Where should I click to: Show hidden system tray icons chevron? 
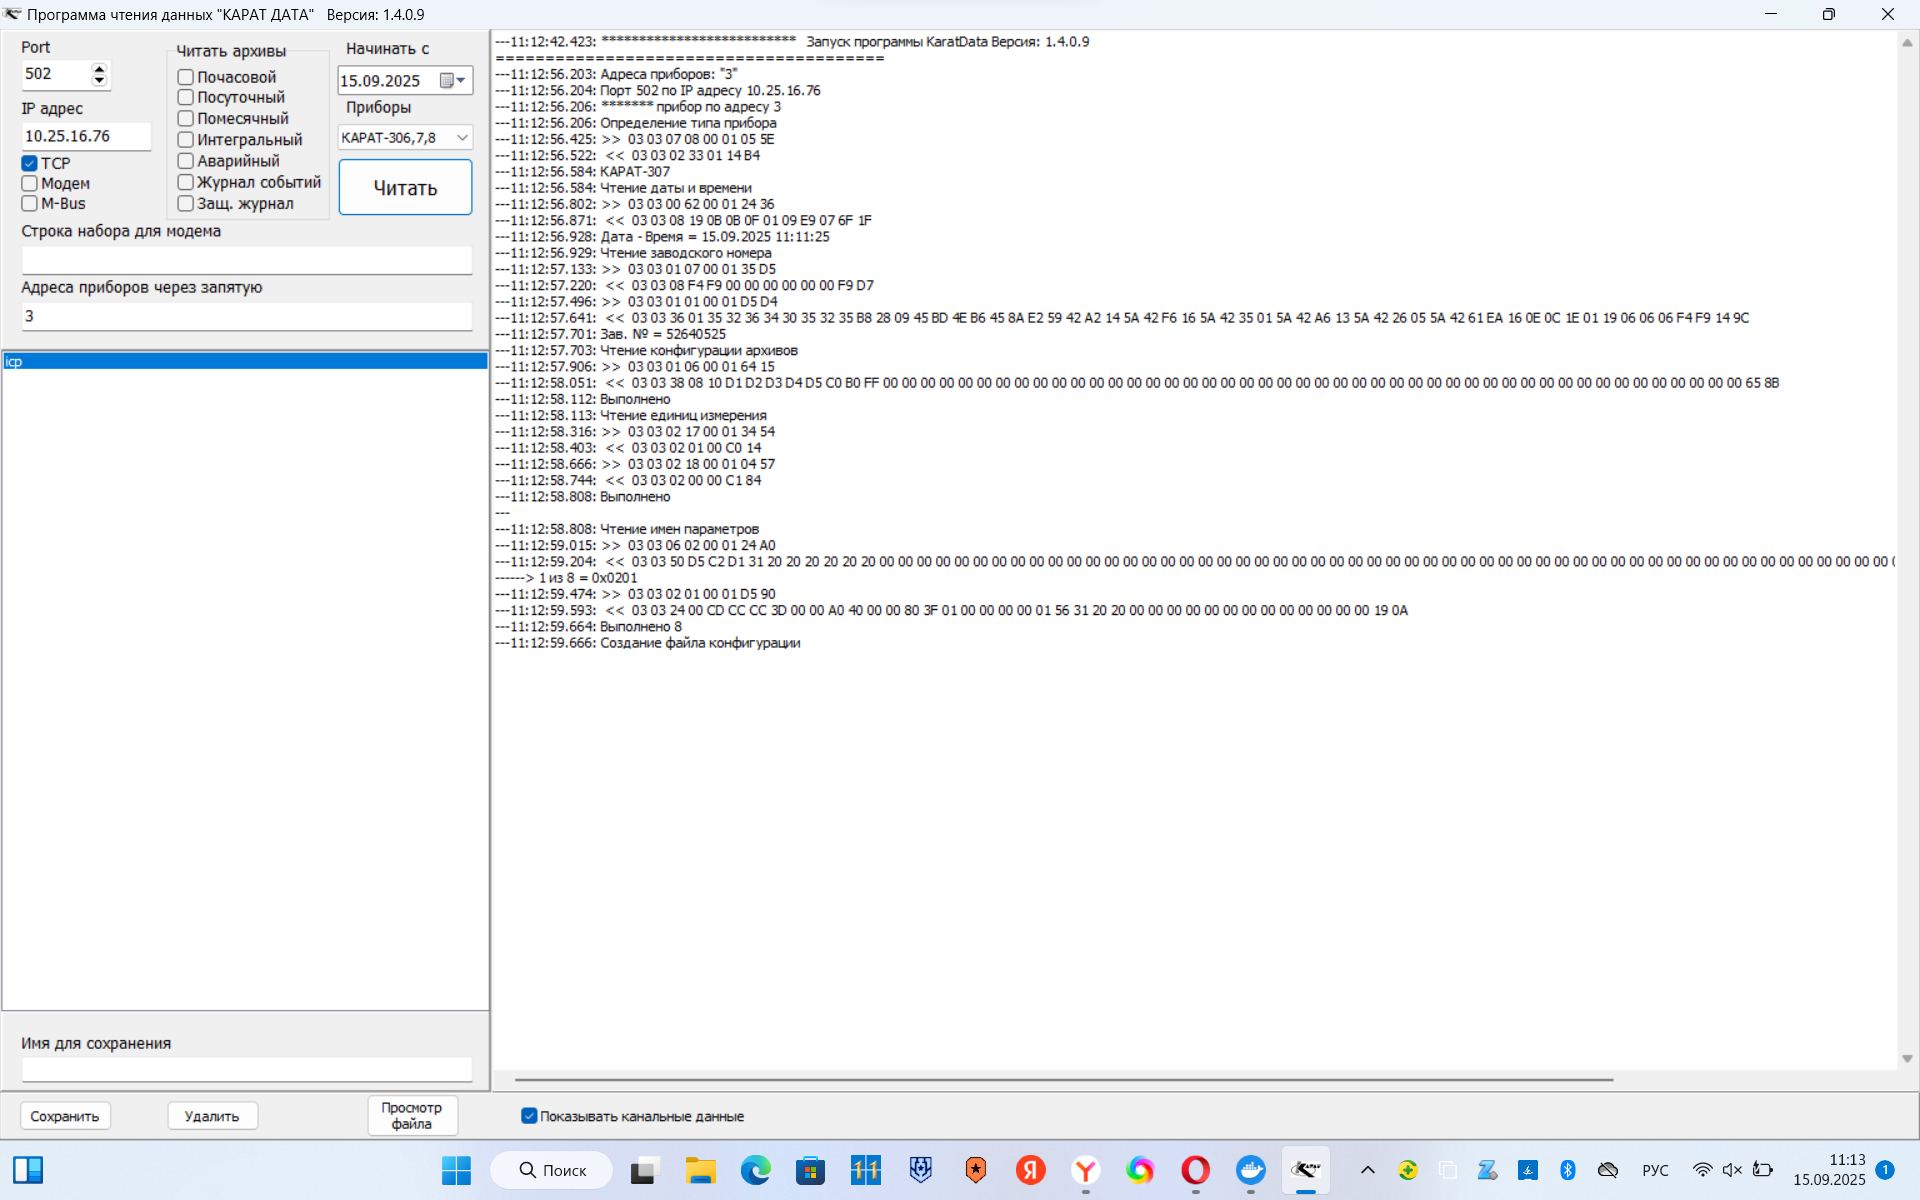point(1367,1169)
